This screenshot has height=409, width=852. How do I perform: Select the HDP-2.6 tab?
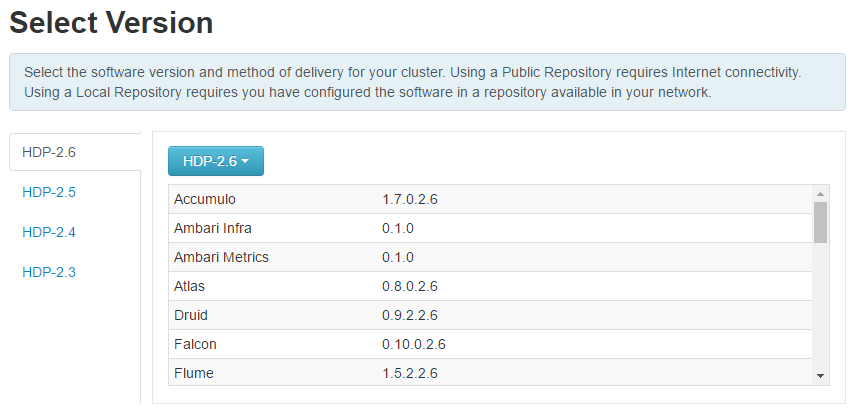click(x=74, y=152)
